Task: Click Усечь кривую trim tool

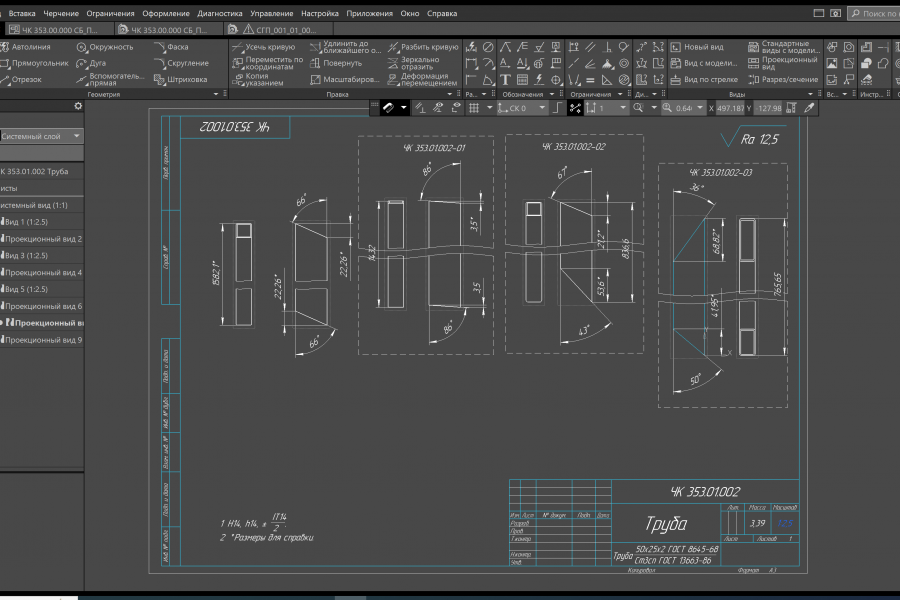Action: 263,47
